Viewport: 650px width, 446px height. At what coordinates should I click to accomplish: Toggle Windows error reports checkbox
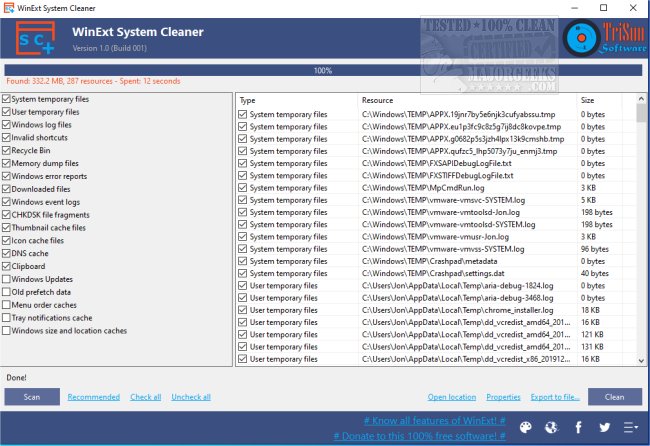pyautogui.click(x=6, y=176)
